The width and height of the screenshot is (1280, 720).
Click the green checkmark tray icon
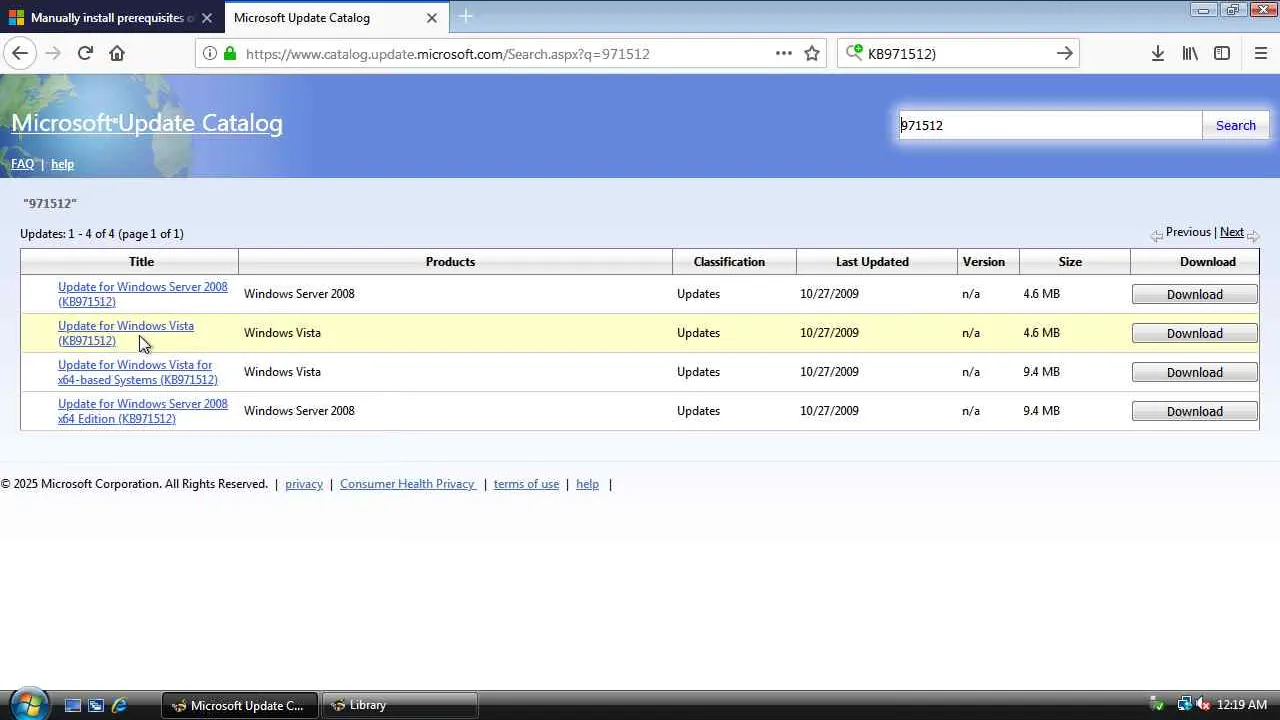click(x=1157, y=705)
